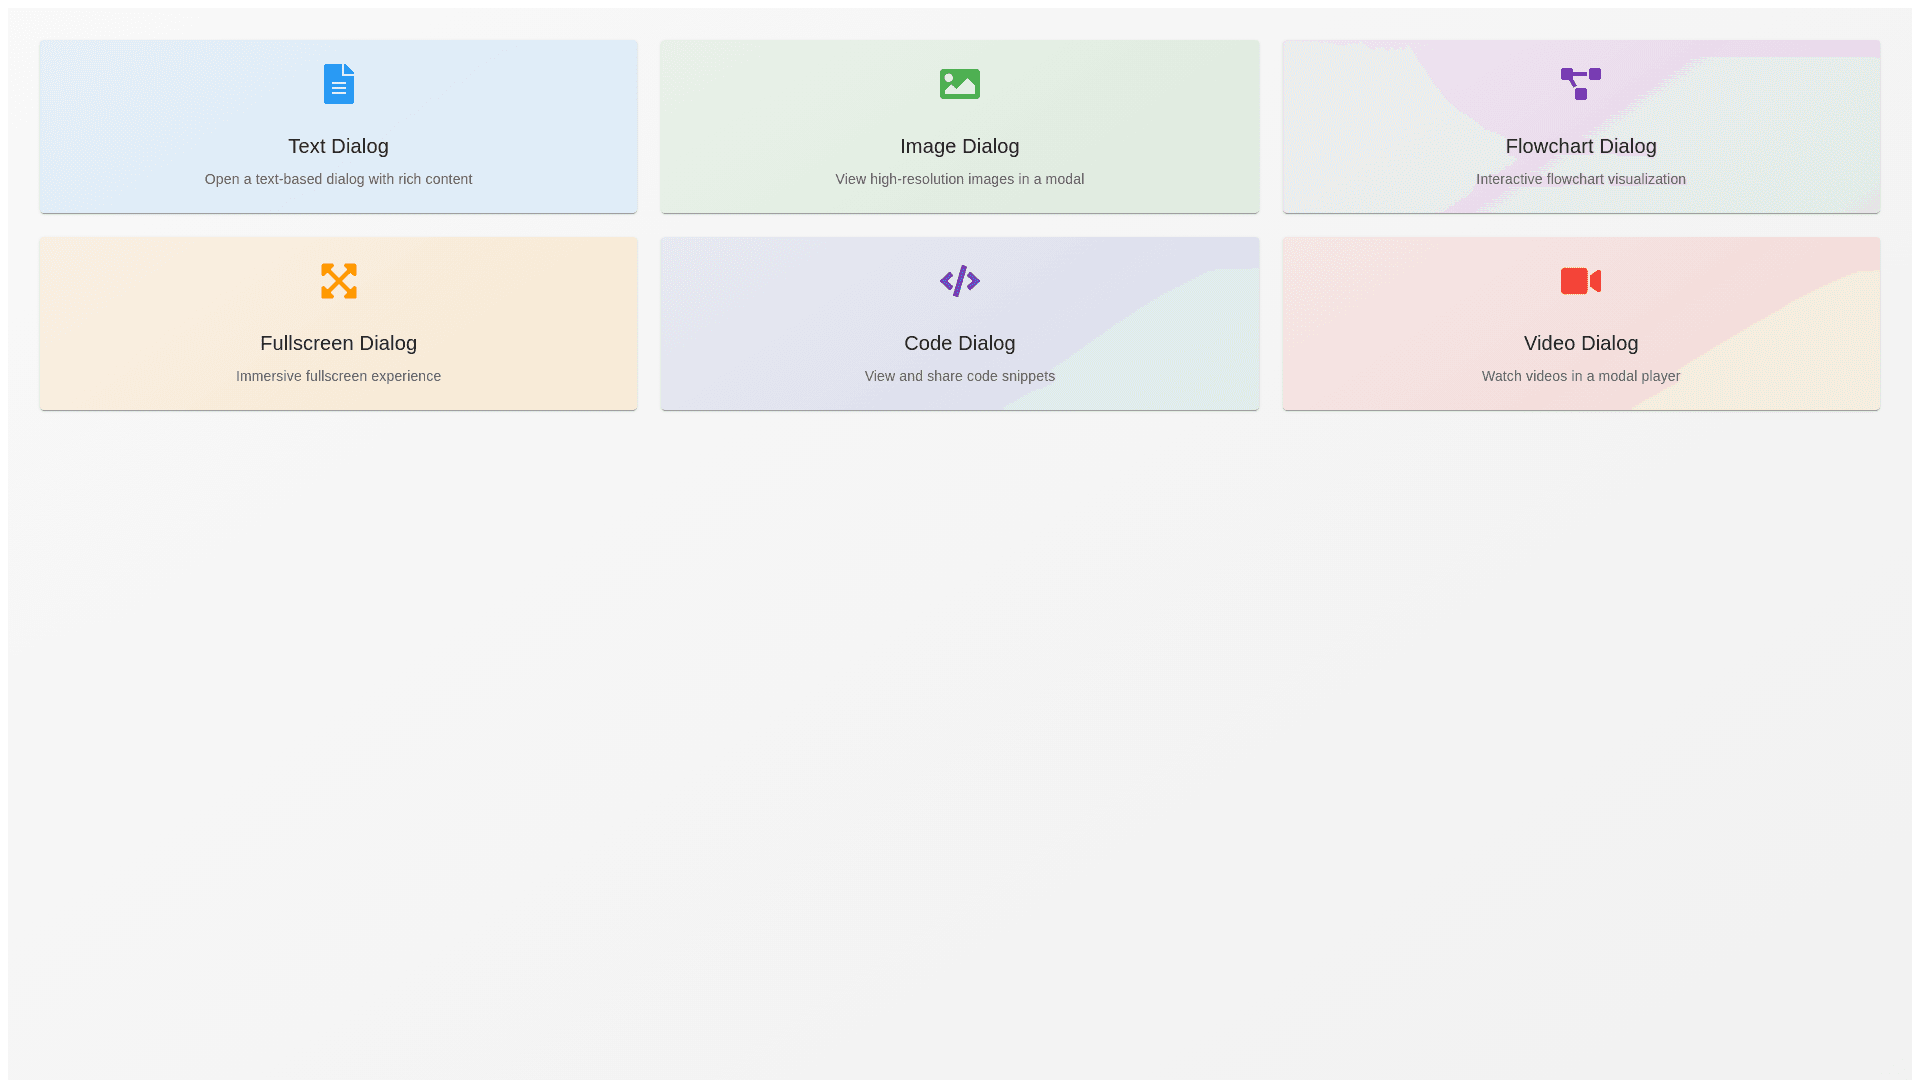Open the Video Dialog heading
1920x1080 pixels.
point(1580,343)
